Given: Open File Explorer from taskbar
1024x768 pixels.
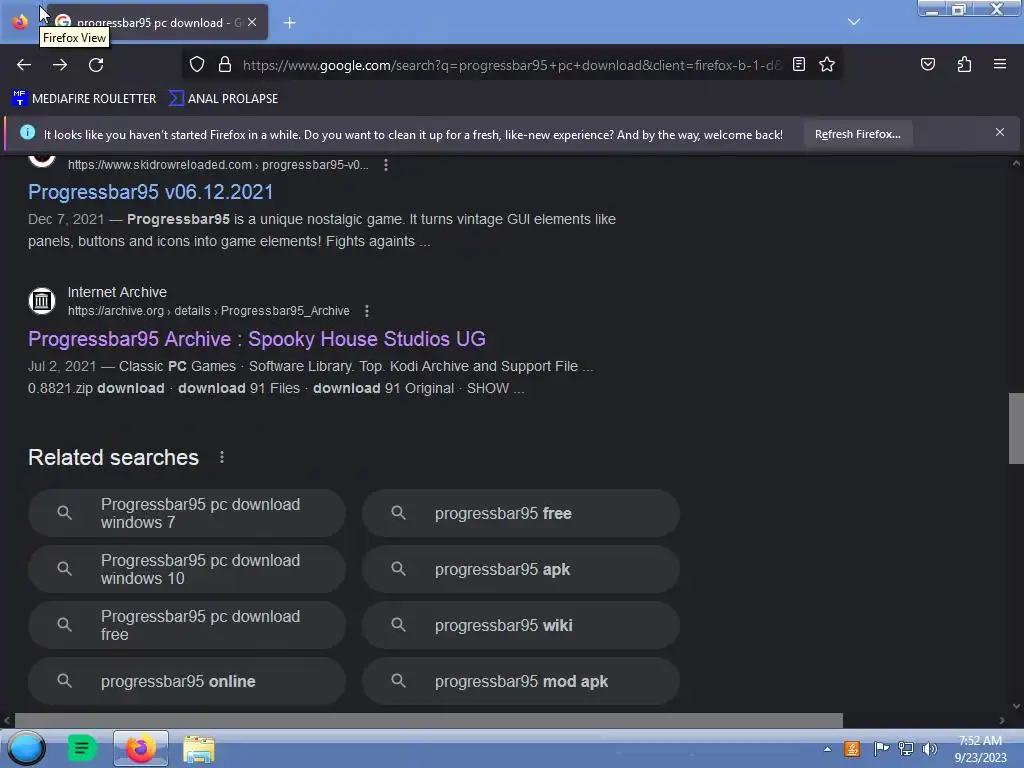Looking at the screenshot, I should (199, 749).
